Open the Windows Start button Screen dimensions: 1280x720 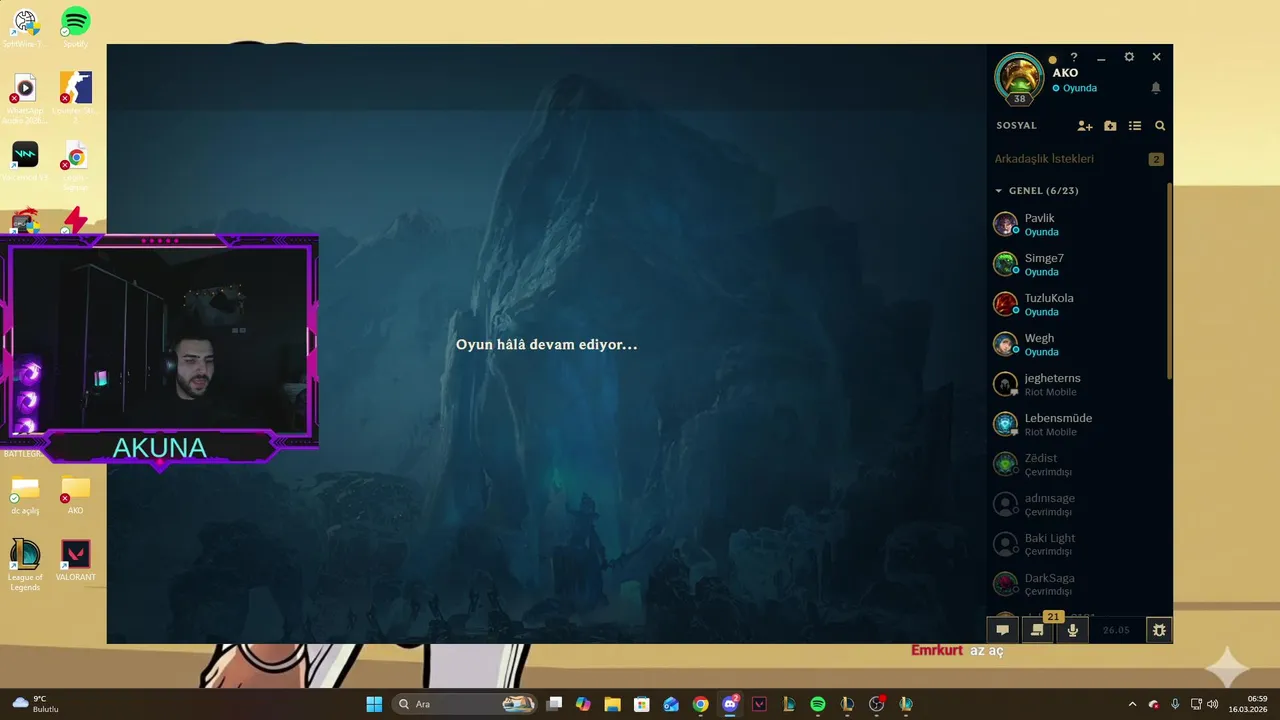(374, 704)
